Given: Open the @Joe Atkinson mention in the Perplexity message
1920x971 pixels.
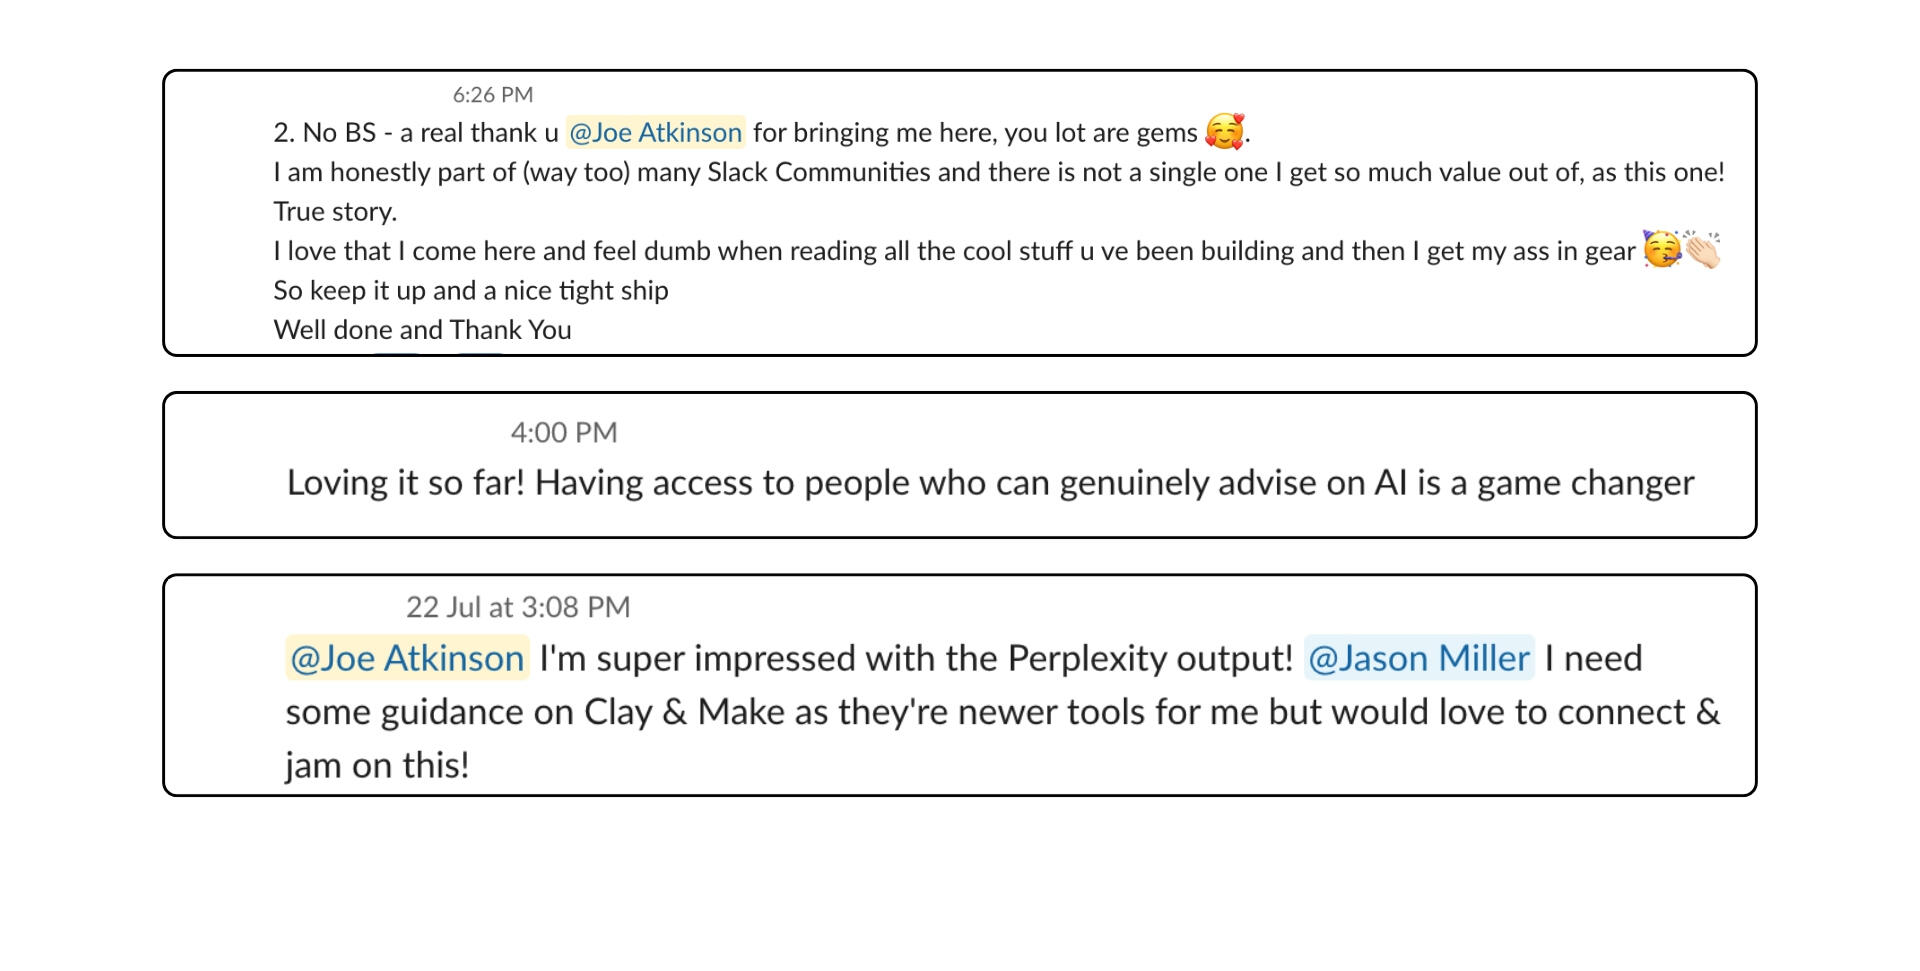Looking at the screenshot, I should (x=407, y=658).
